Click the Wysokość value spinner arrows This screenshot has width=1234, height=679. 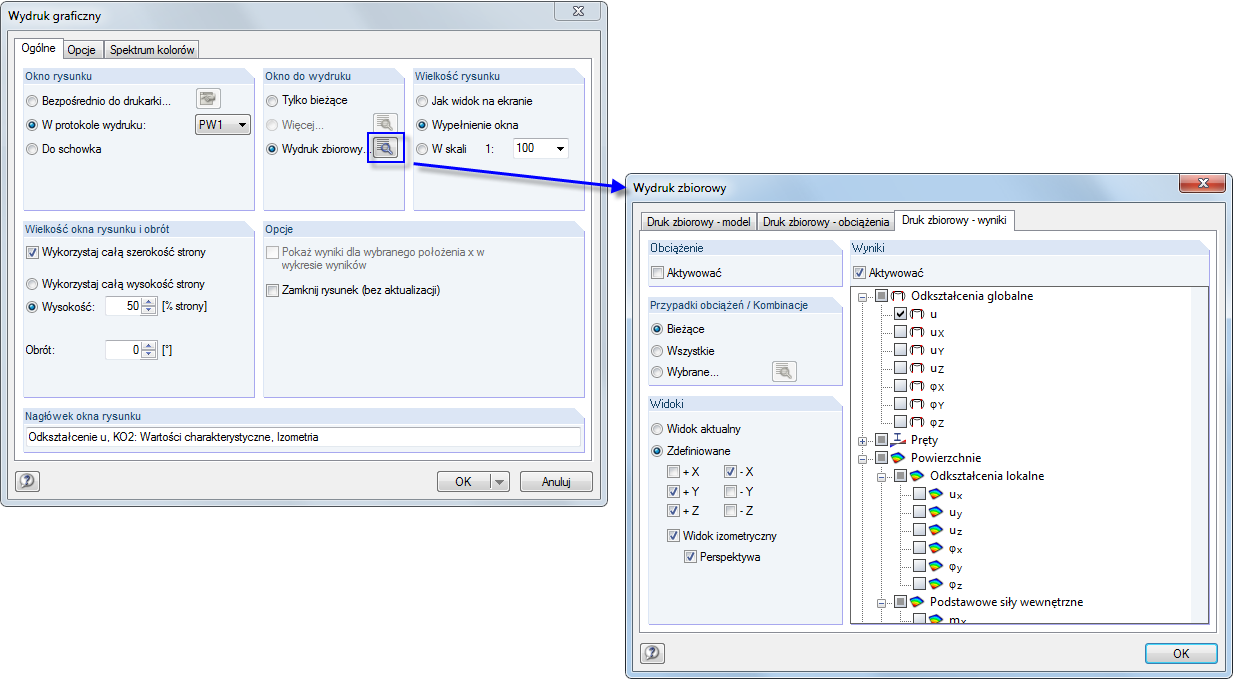pos(149,306)
